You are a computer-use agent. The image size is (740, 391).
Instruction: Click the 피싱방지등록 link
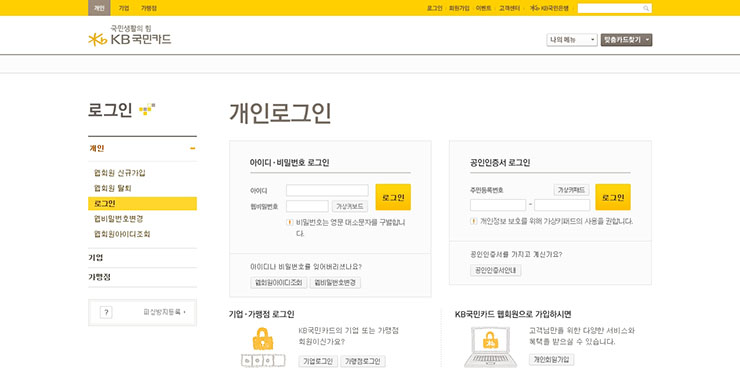[x=164, y=312]
